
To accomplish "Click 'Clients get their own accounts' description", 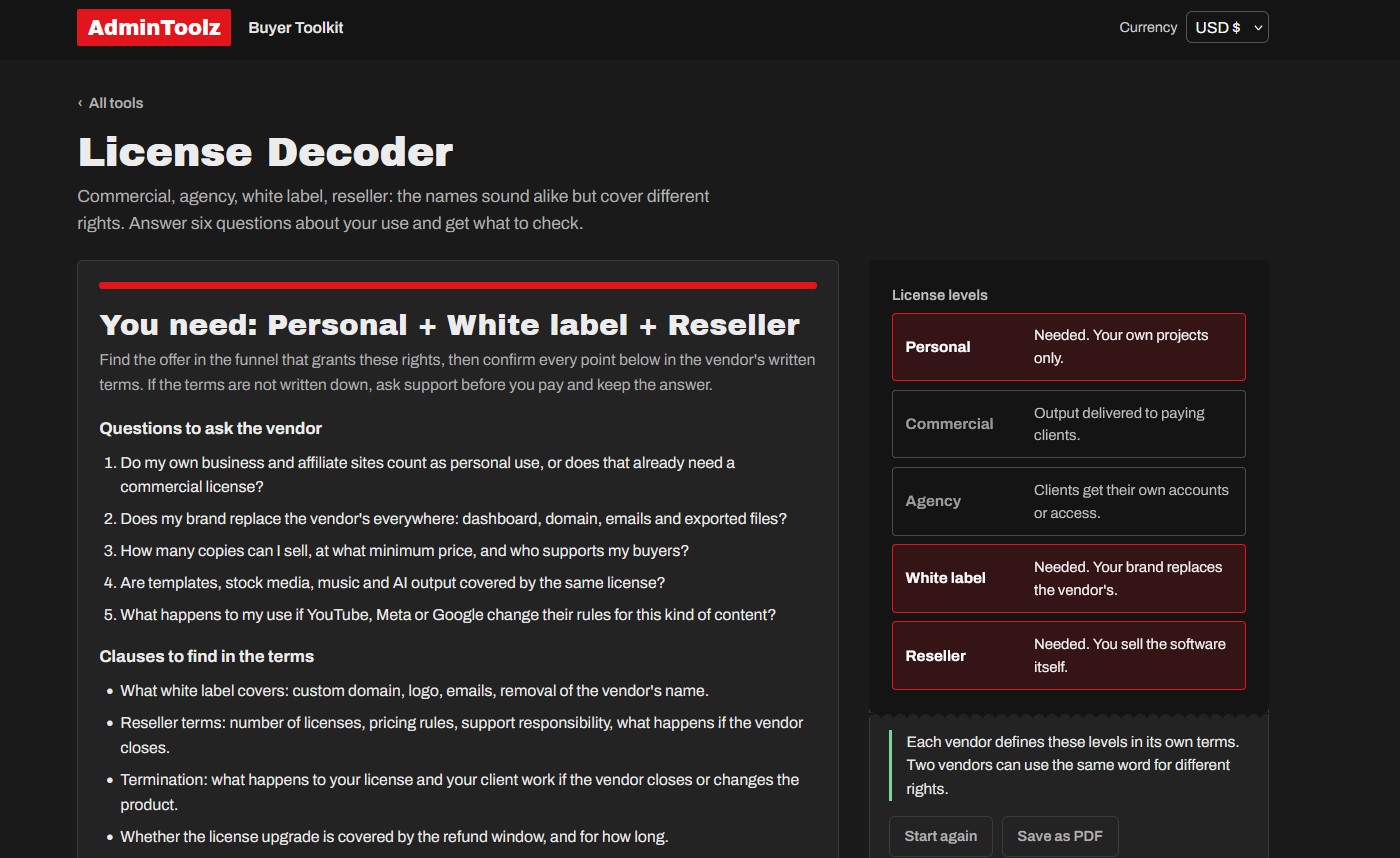I will 1131,501.
